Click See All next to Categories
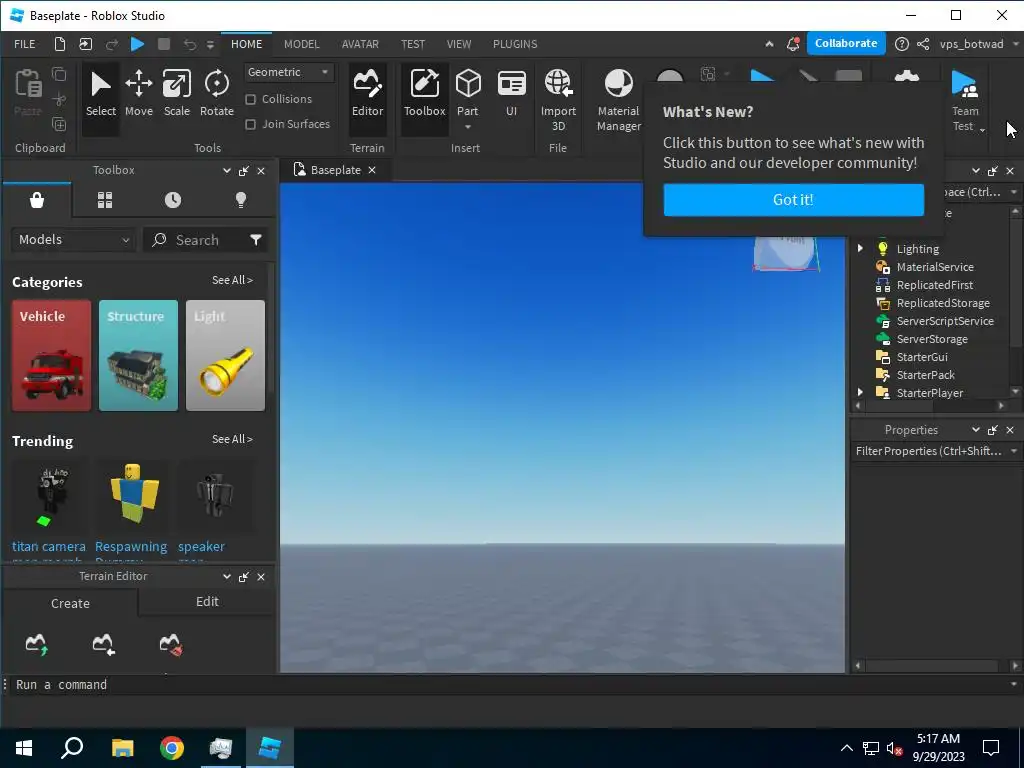This screenshot has height=768, width=1024. click(x=232, y=280)
